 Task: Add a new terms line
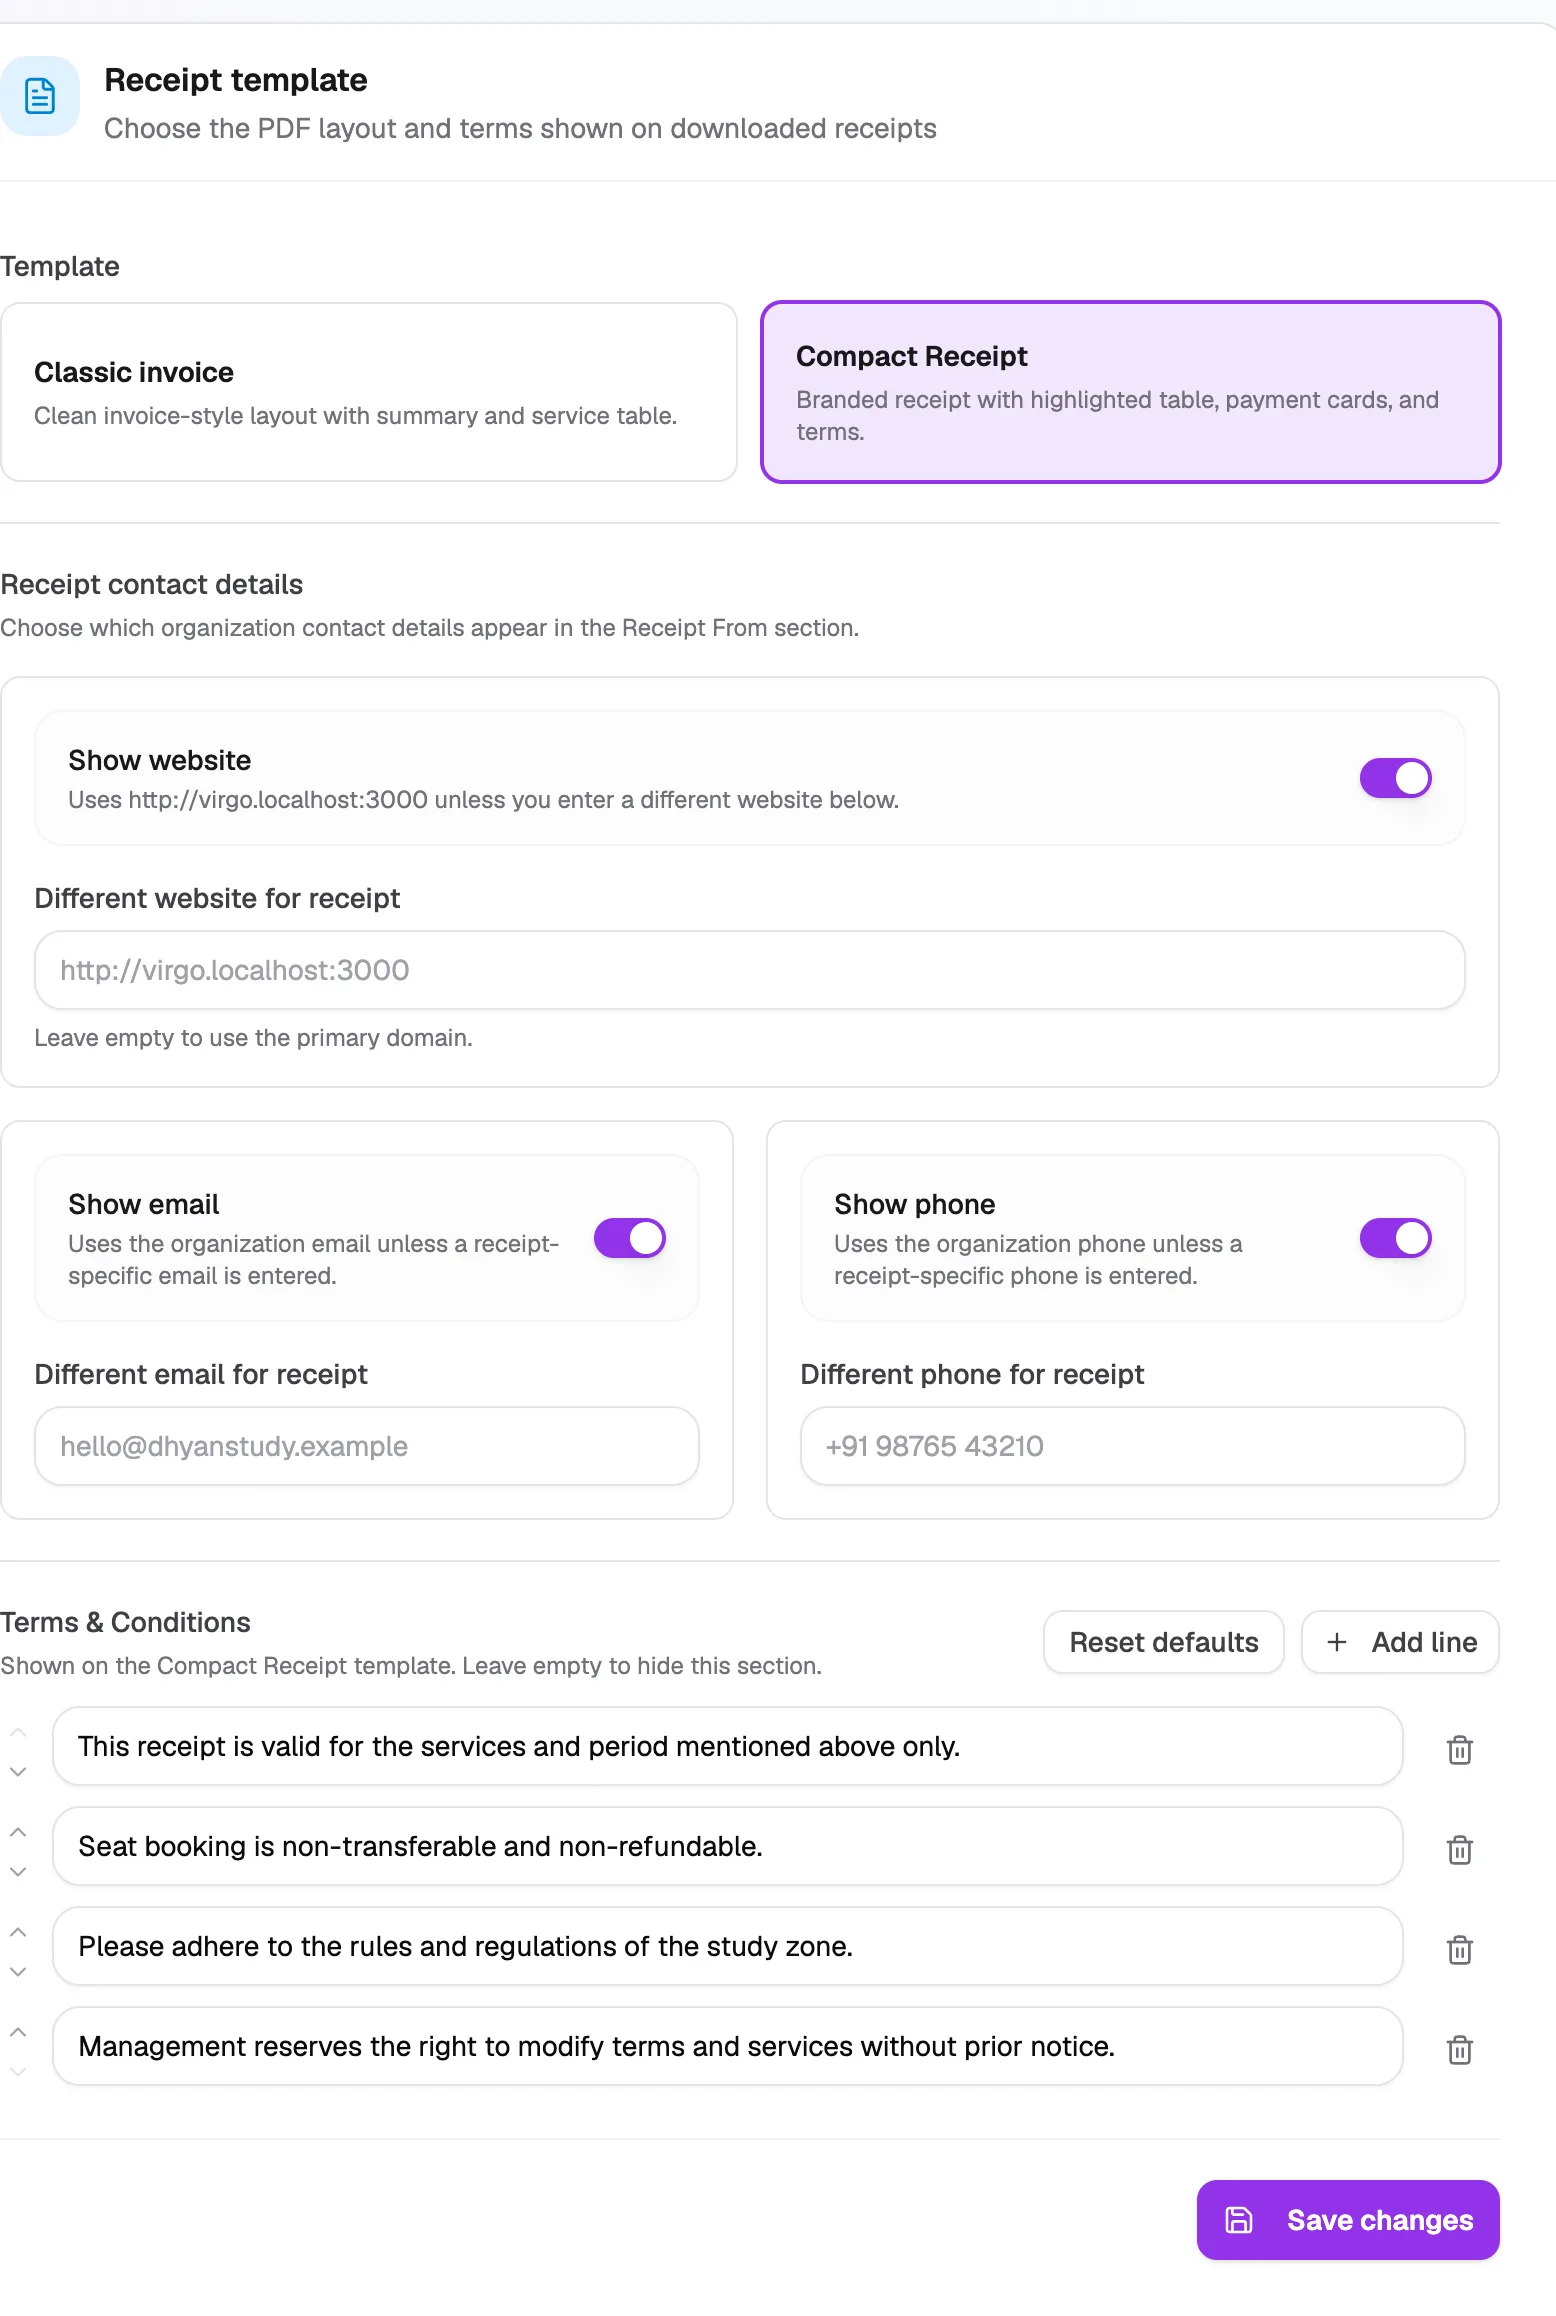(x=1400, y=1642)
